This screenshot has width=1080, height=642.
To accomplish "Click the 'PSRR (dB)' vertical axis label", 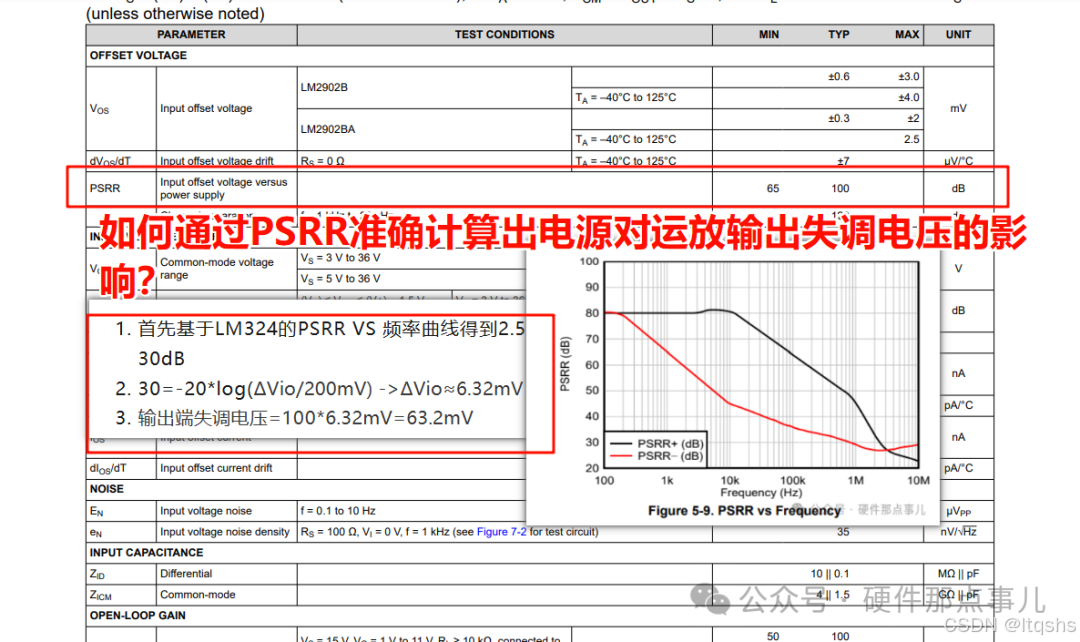I will 565,364.
